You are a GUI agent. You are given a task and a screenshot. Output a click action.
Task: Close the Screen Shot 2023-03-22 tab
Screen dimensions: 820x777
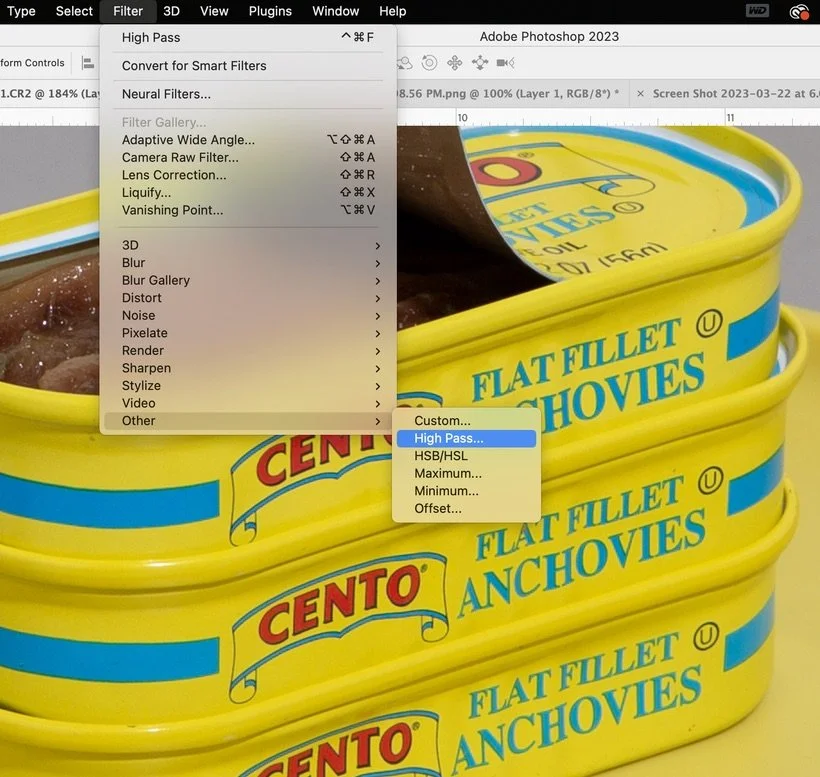click(640, 94)
